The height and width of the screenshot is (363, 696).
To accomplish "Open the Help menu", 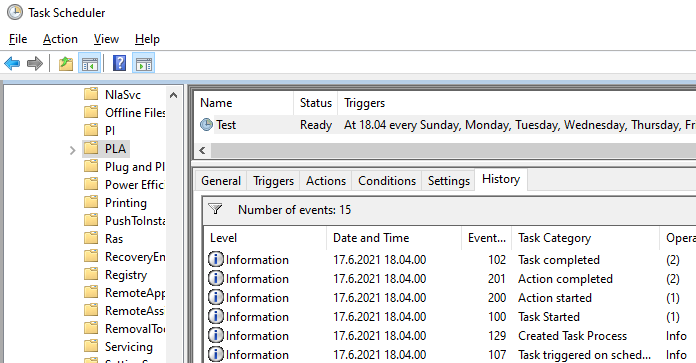I will click(x=147, y=39).
